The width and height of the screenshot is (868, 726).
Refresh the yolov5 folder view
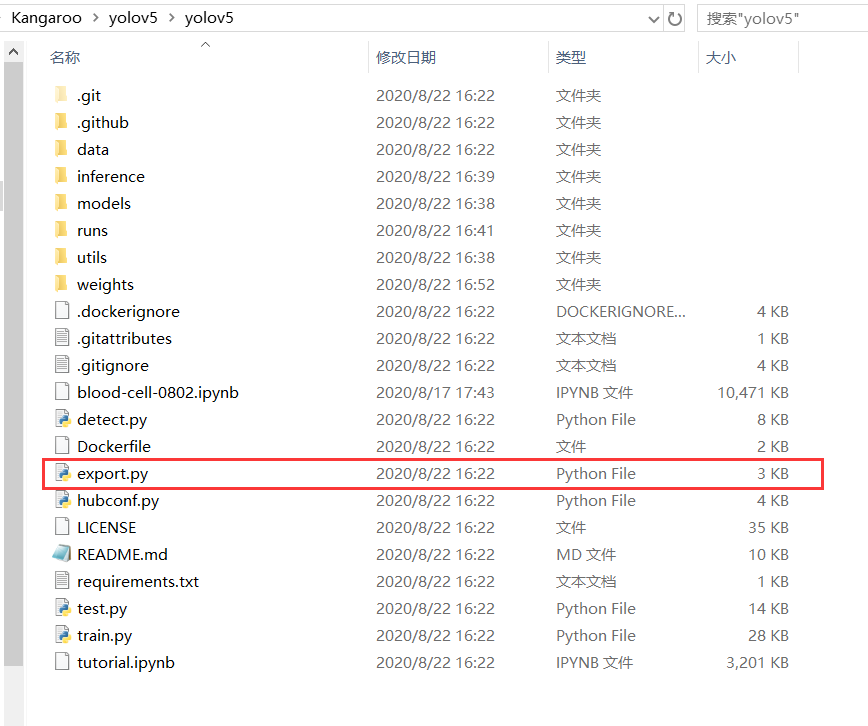click(x=674, y=19)
